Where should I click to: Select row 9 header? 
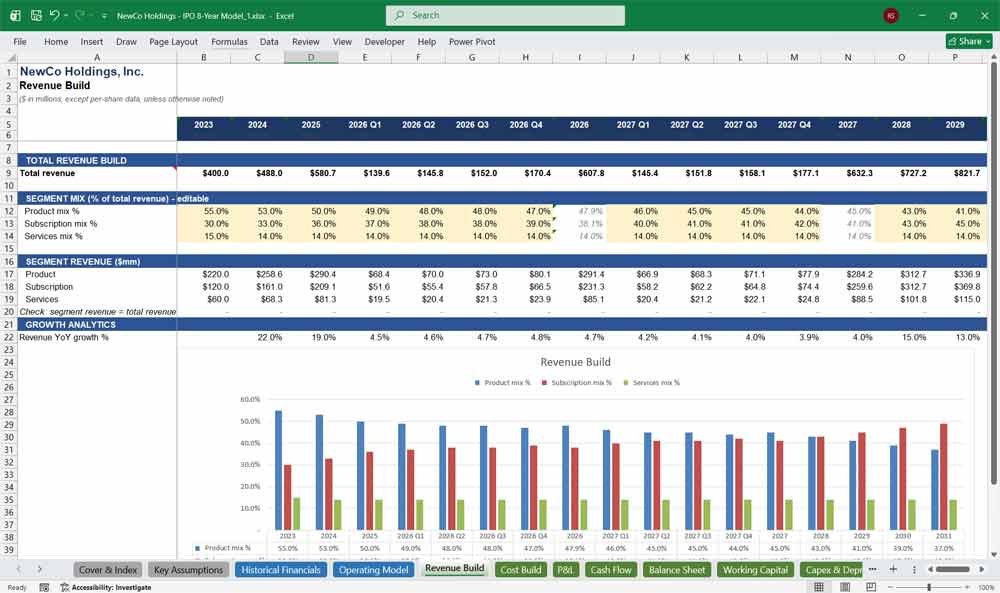tap(8, 173)
